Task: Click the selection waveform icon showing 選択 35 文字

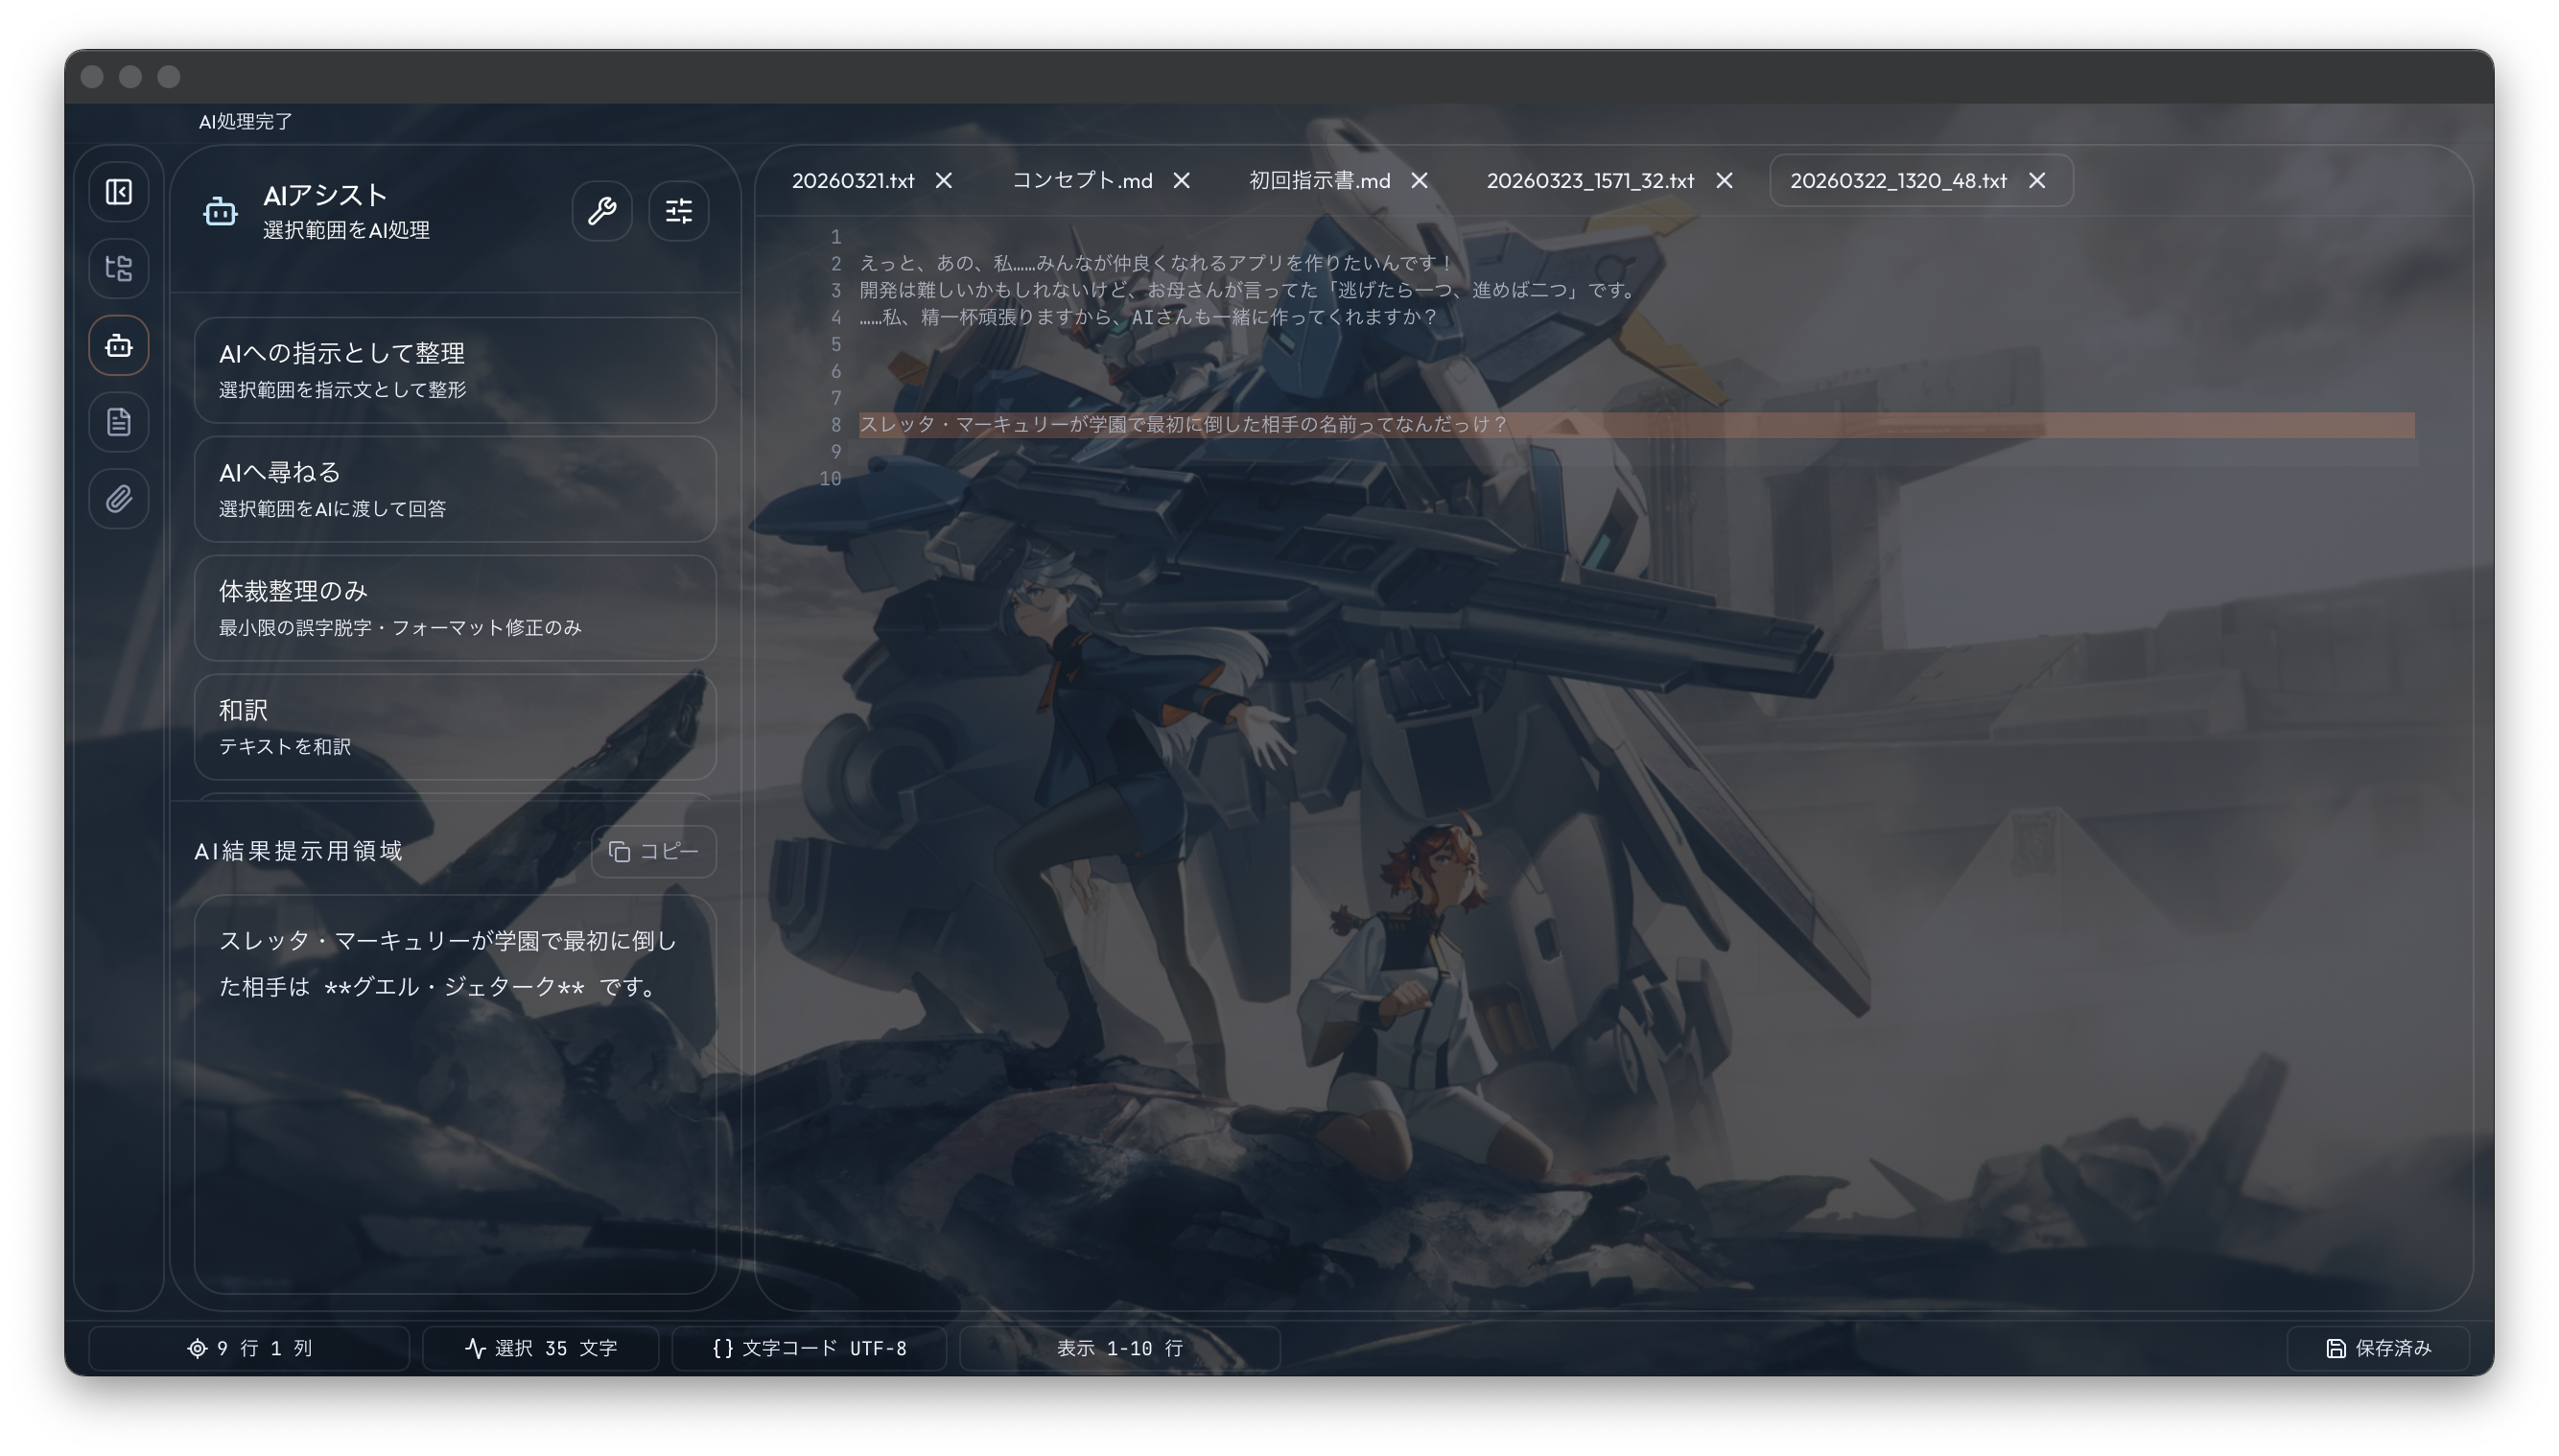Action: pyautogui.click(x=478, y=1348)
